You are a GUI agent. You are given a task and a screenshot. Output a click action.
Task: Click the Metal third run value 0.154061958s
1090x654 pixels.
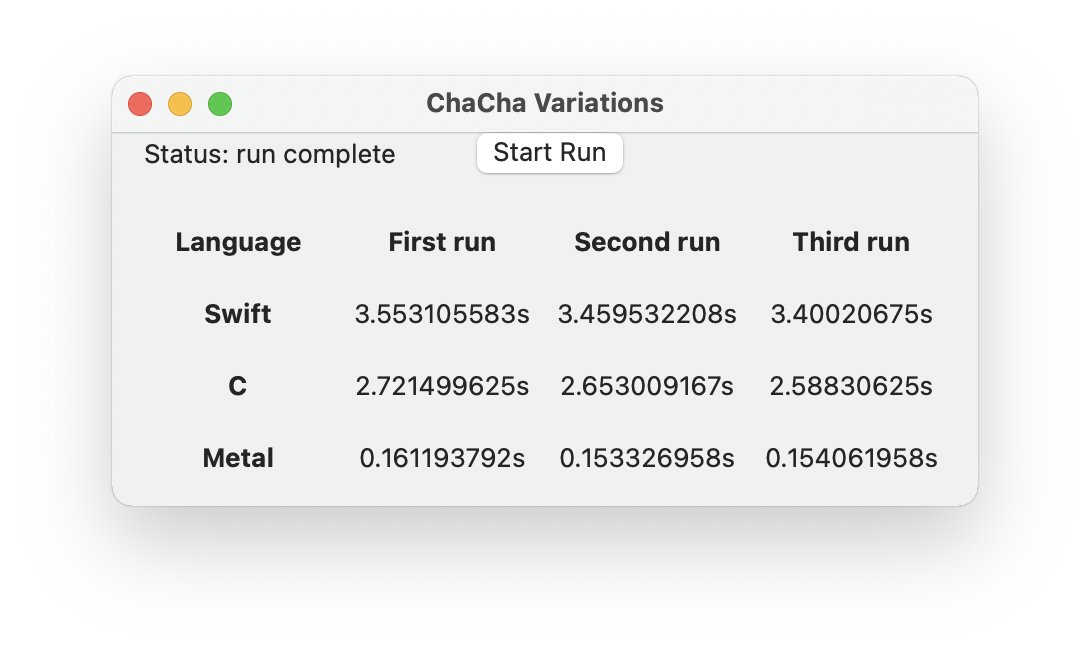pos(851,458)
